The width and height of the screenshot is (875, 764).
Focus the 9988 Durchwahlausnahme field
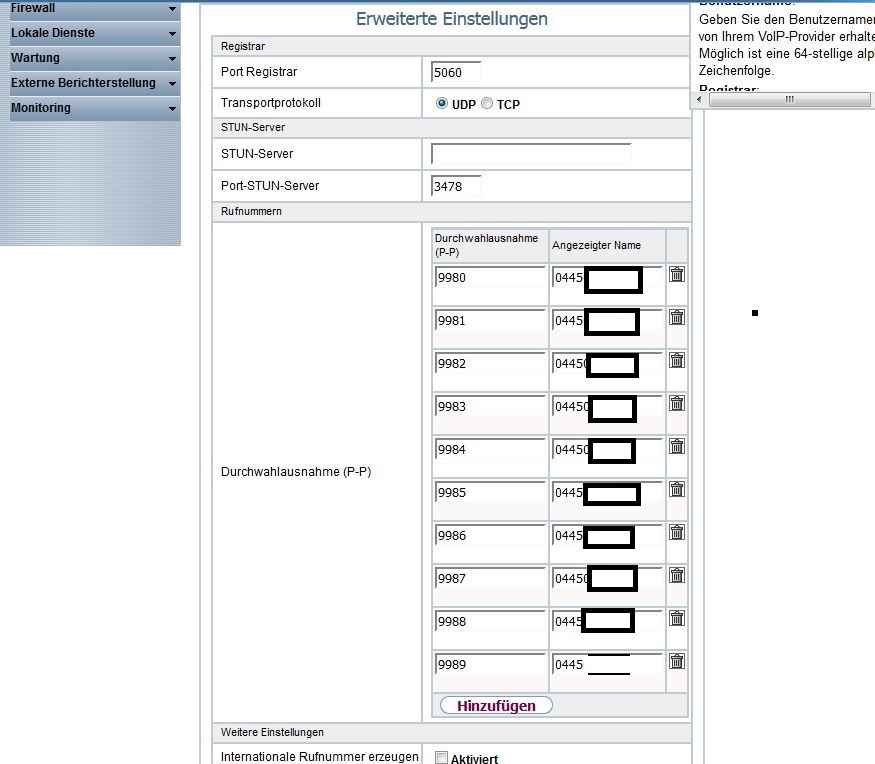click(x=490, y=621)
